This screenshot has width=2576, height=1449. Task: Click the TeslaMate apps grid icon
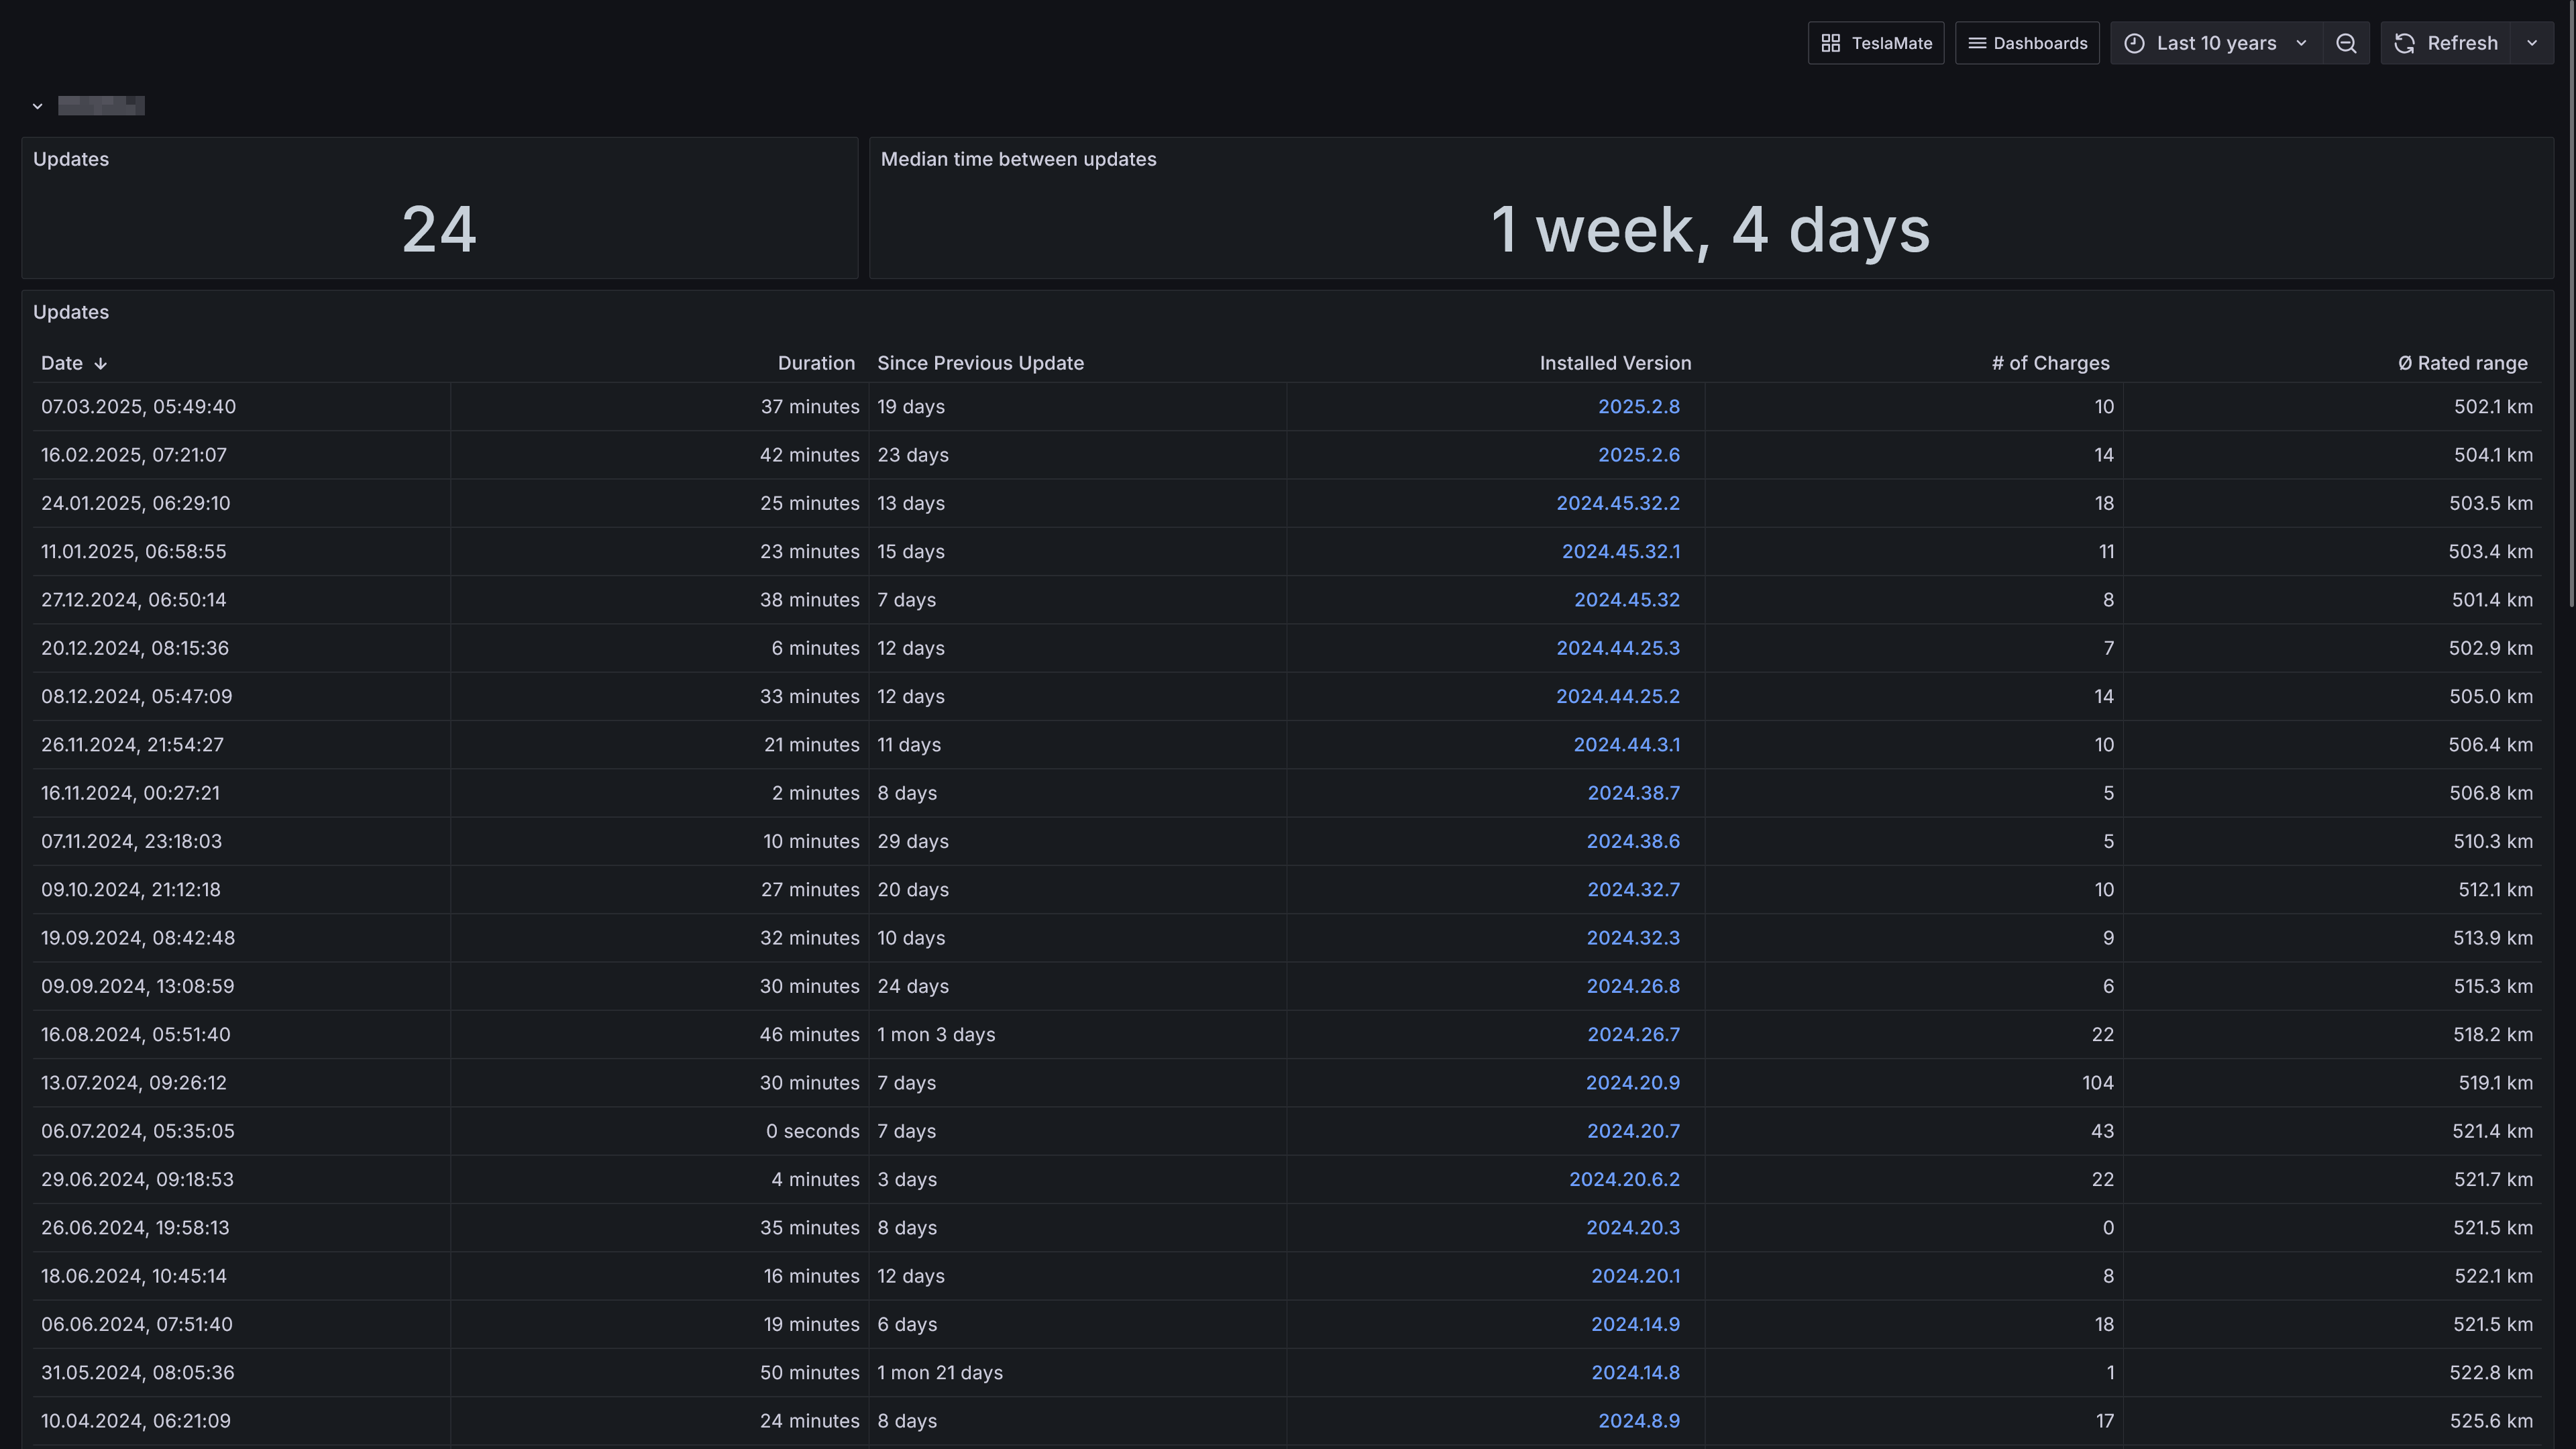coord(1831,43)
